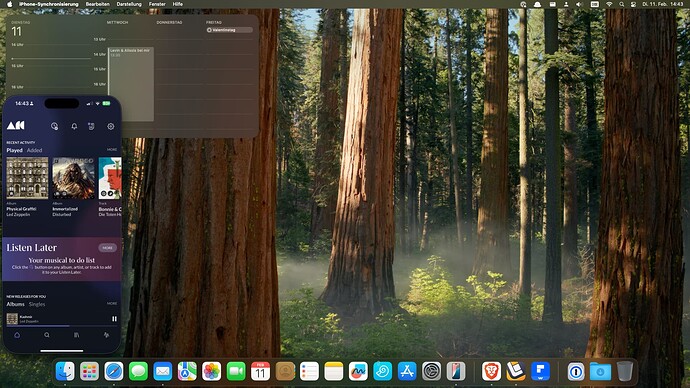Open the Trash in the Dock

pos(624,372)
